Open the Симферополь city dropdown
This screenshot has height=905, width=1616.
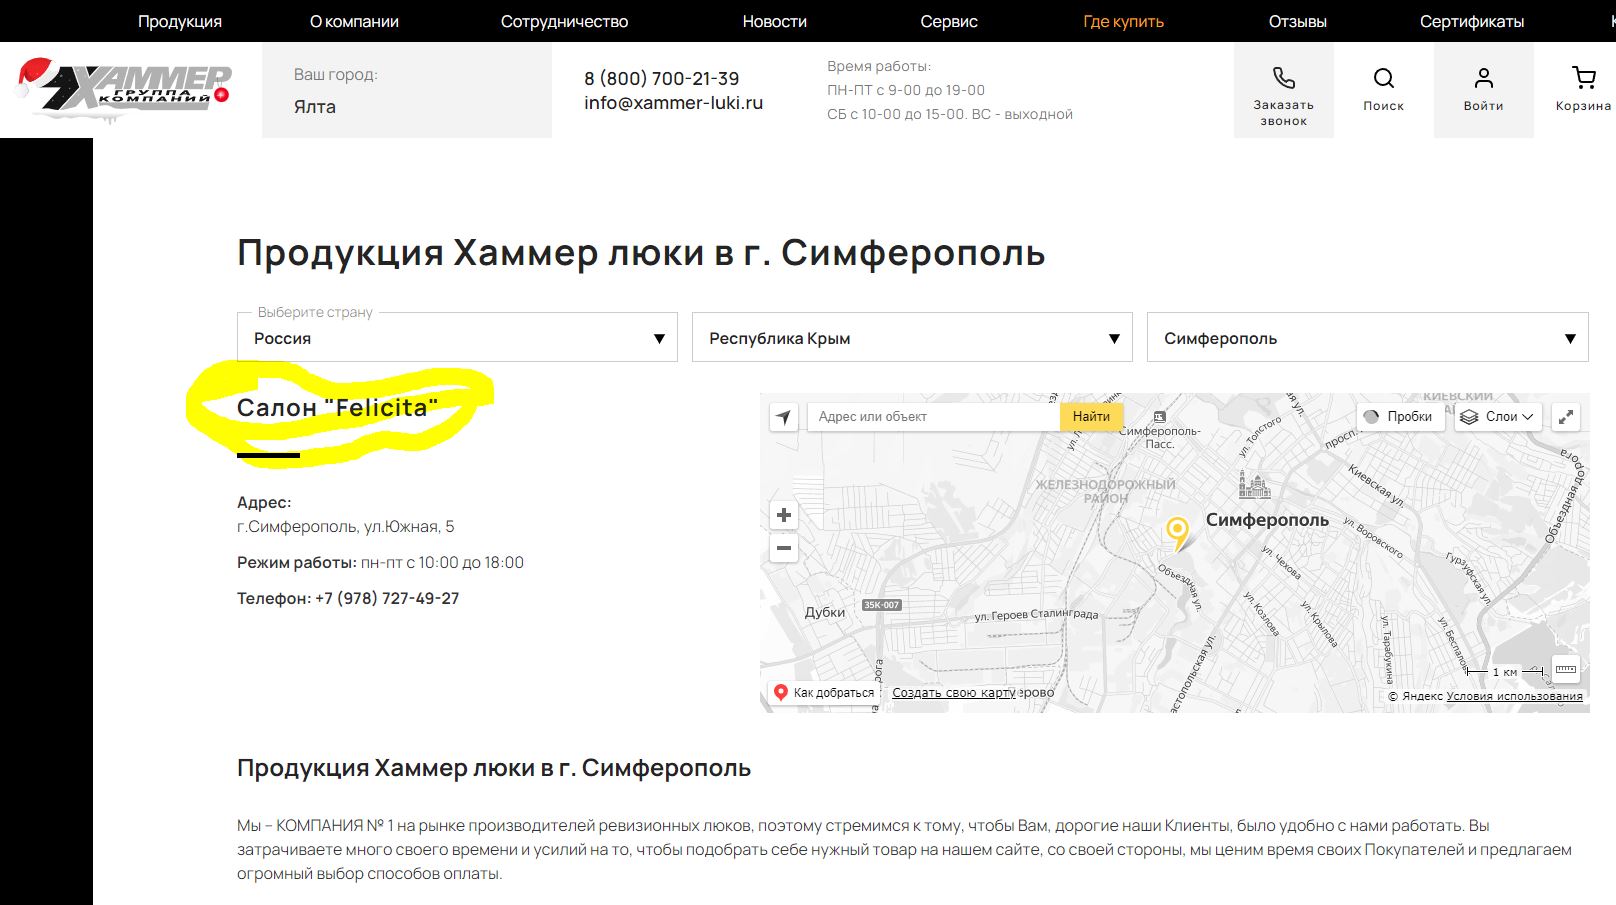coord(1367,338)
